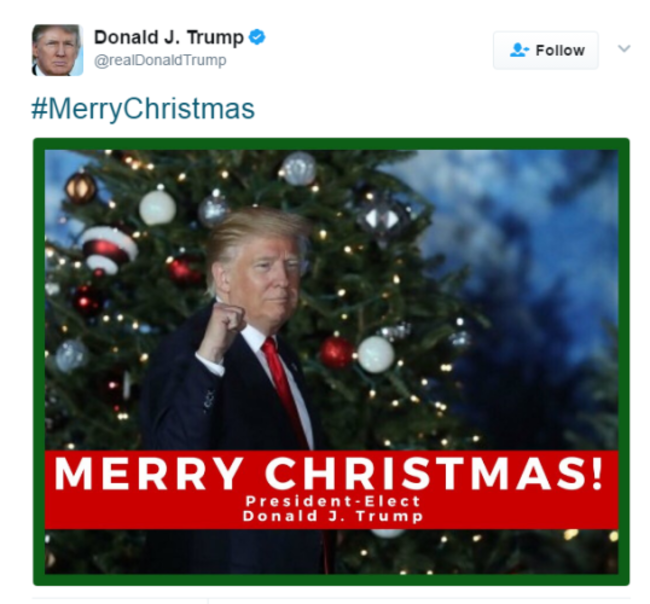Click the person-plus icon inside Follow
The image size is (650, 604).
519,50
